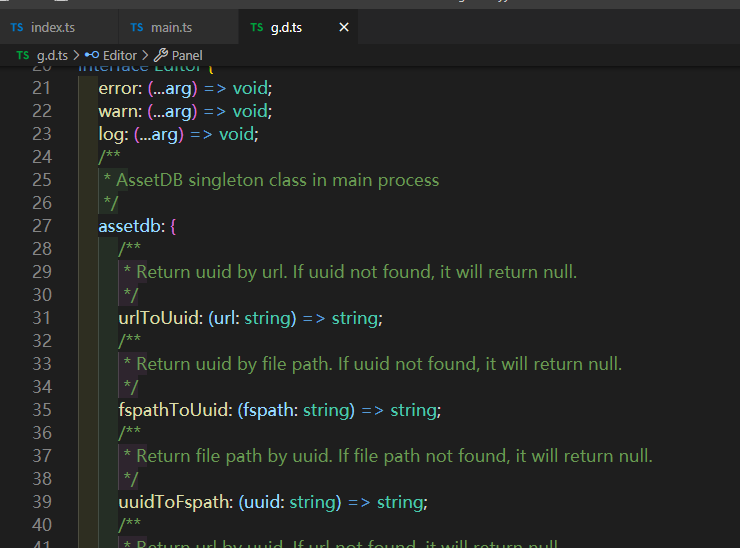Click the TS file icon on the main.ts tab
Image resolution: width=740 pixels, height=548 pixels.
point(136,27)
